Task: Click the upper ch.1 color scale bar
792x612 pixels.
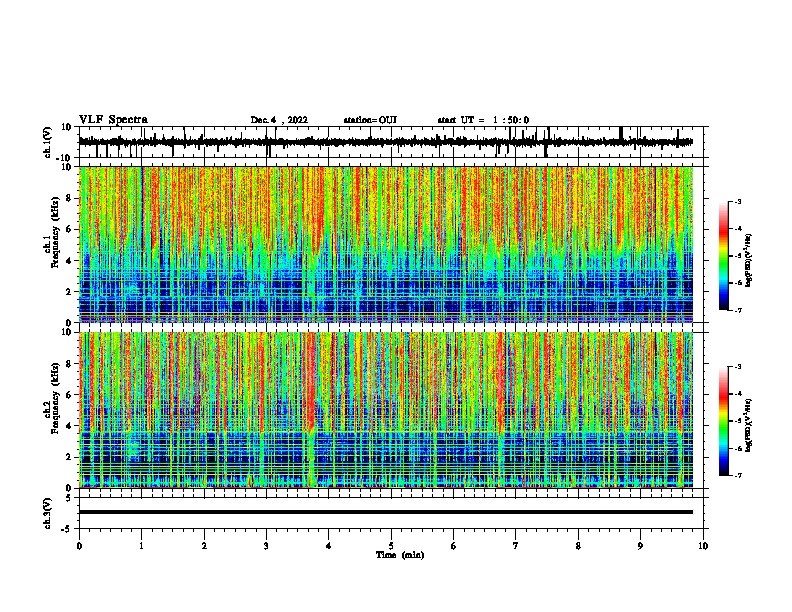Action: click(x=724, y=256)
